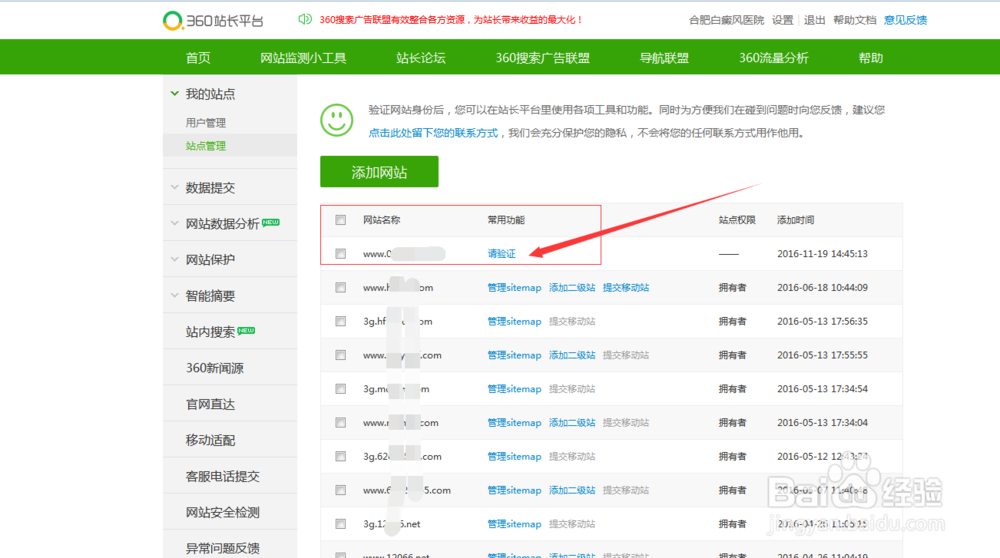Expand the 网站数据分析 sidebar section
1000x558 pixels.
(224, 224)
